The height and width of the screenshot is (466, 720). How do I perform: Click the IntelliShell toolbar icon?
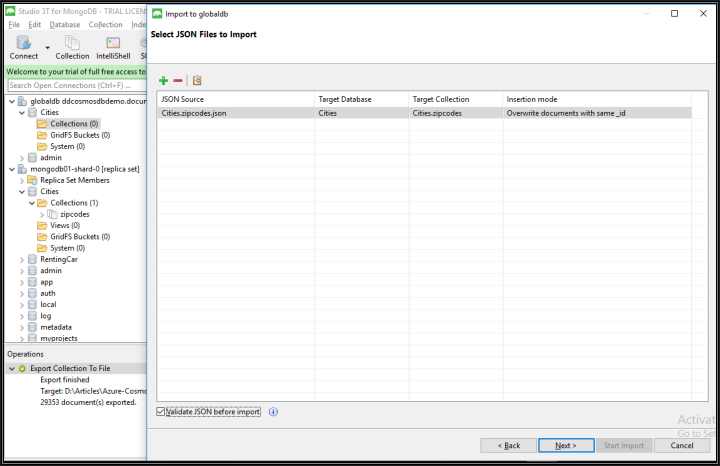click(x=113, y=43)
